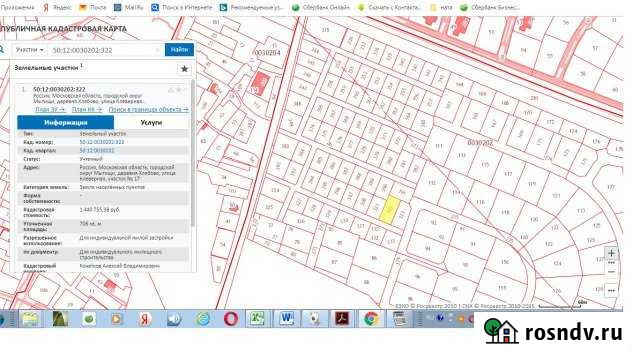Screen dimensions: 640x360
Task: Click the Земельные участки heading
Action: (x=46, y=68)
